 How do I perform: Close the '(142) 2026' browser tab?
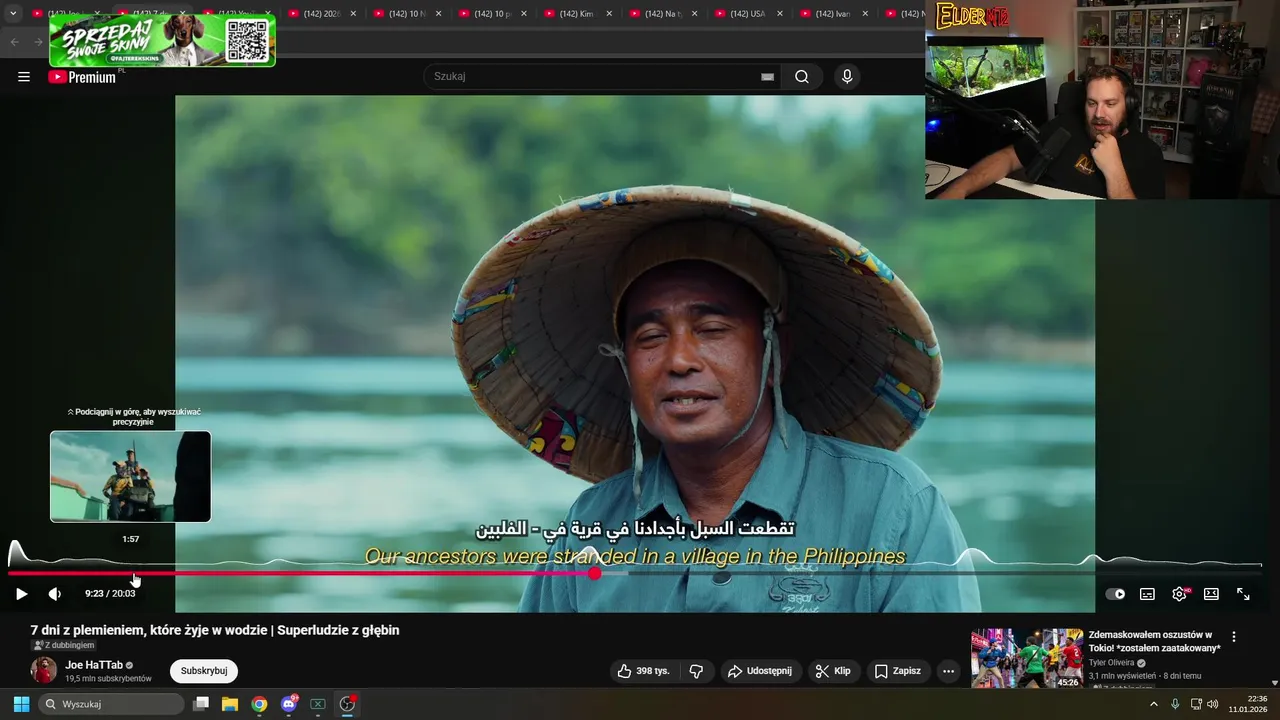tap(353, 14)
